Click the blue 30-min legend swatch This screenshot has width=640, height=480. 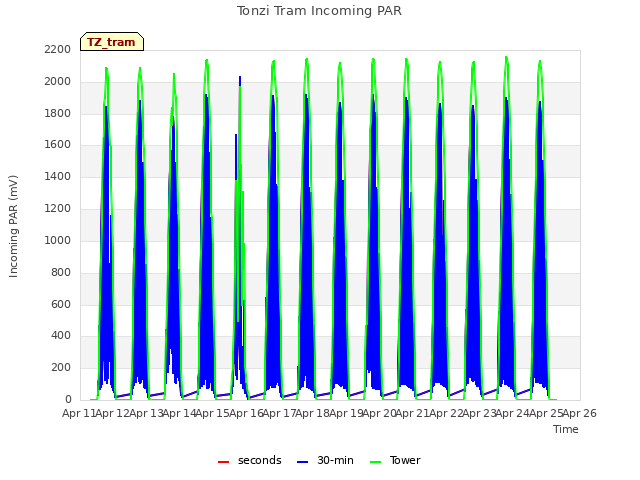coord(302,462)
